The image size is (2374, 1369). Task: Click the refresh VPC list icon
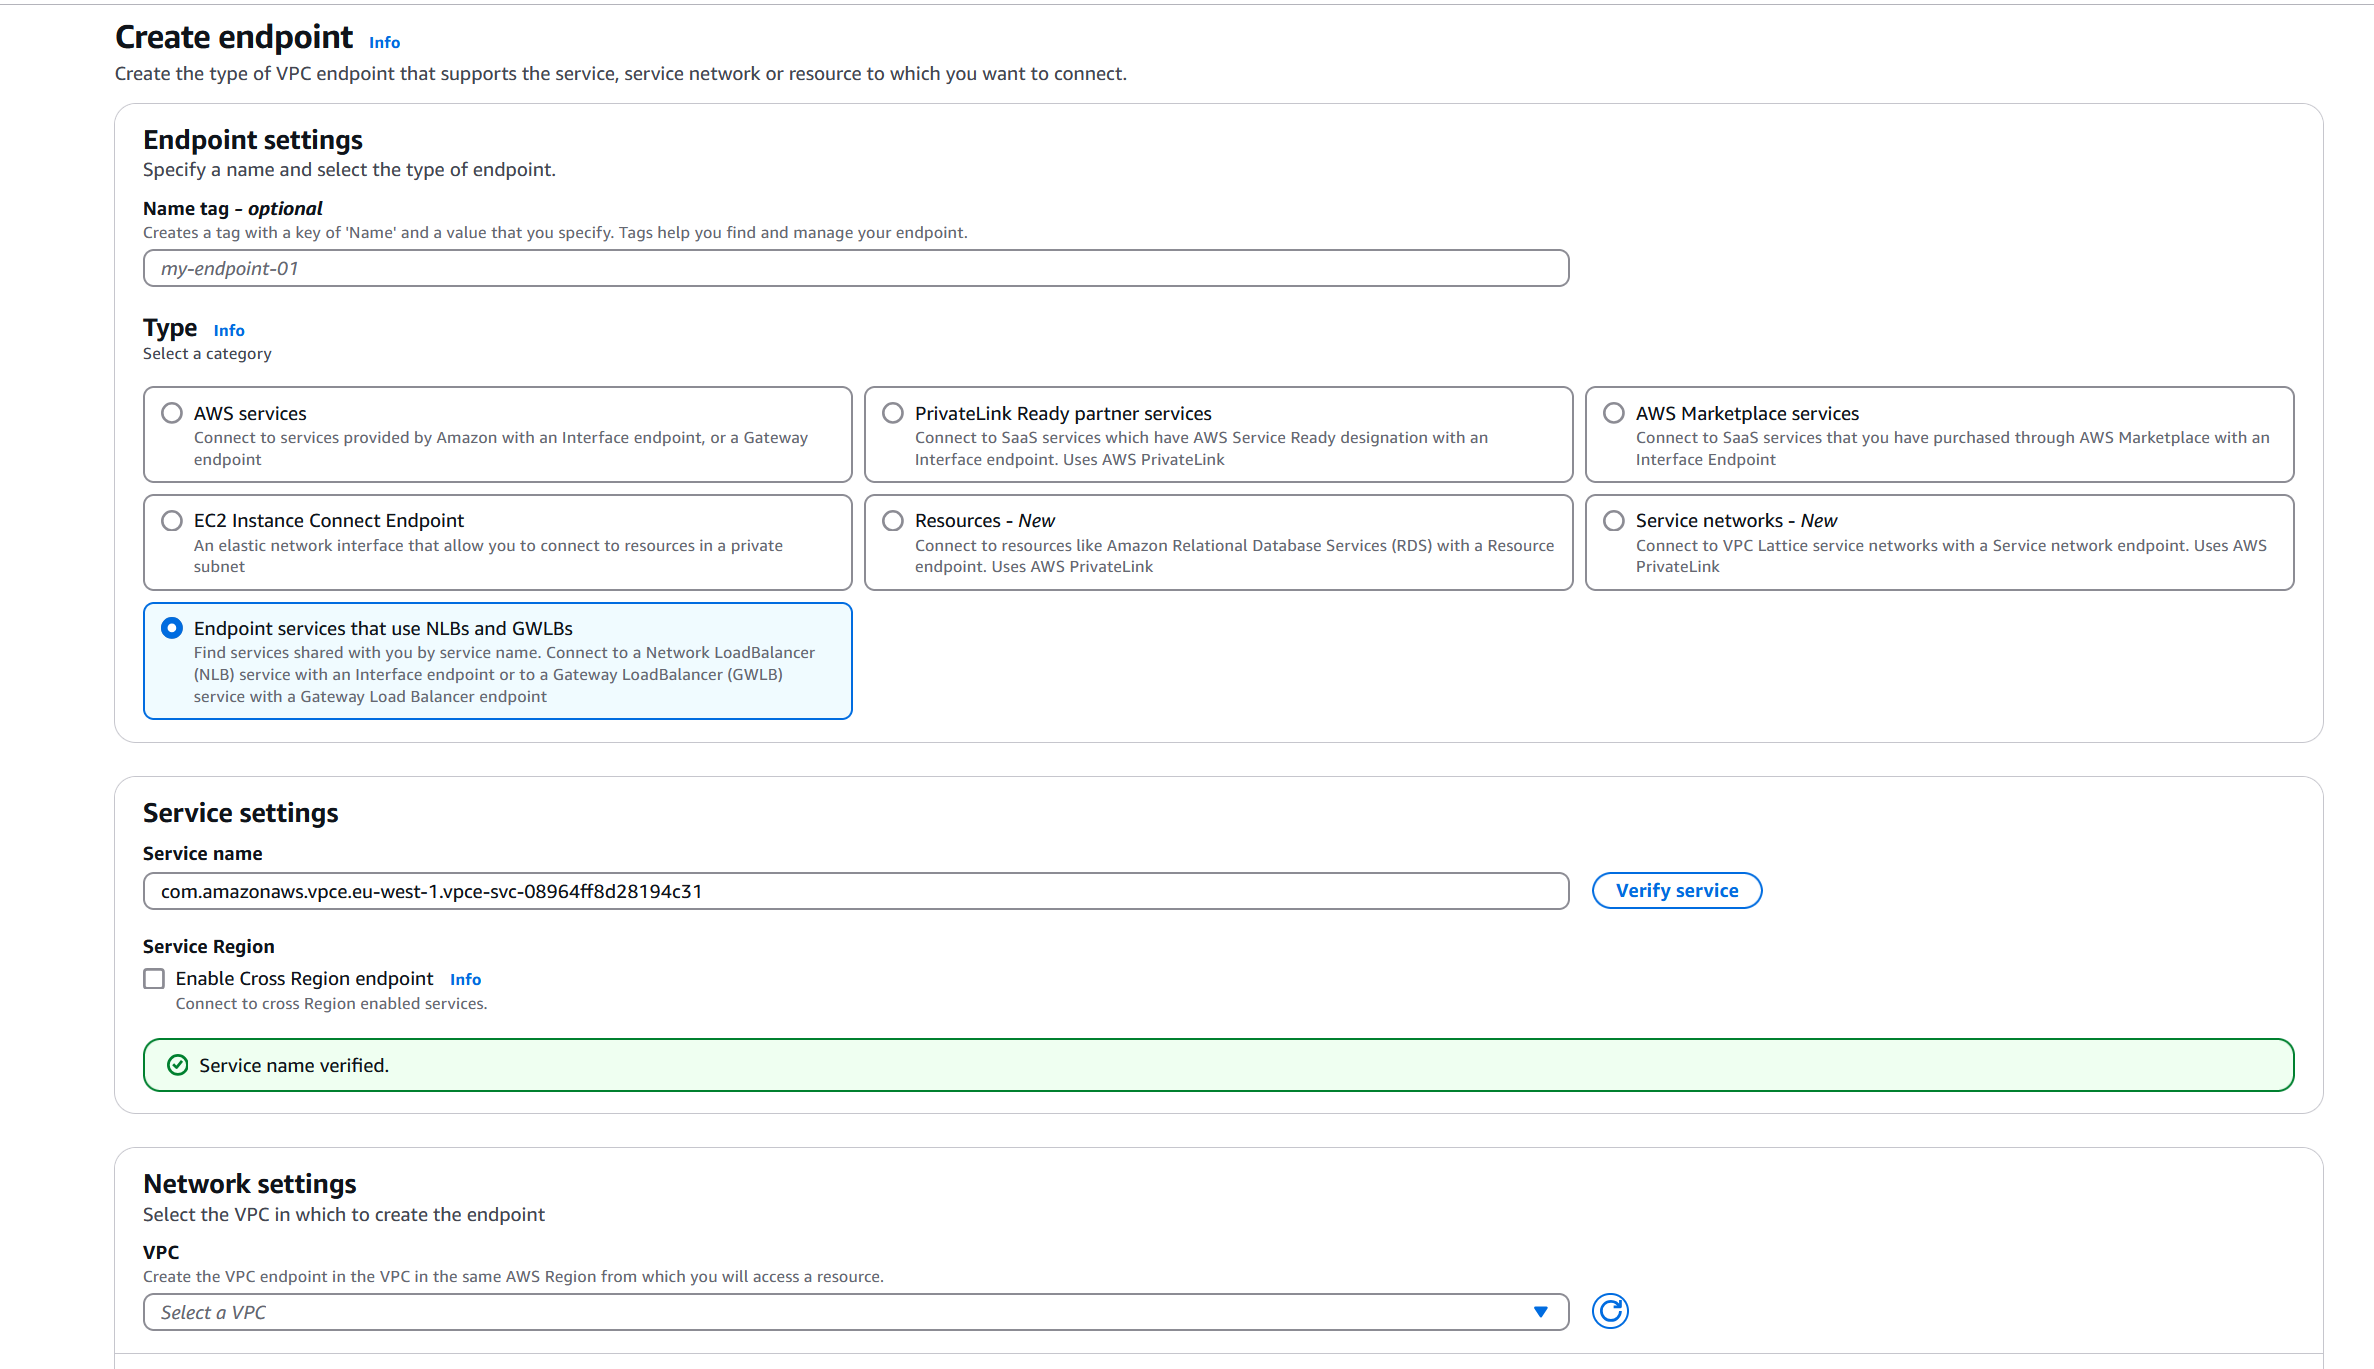coord(1610,1311)
